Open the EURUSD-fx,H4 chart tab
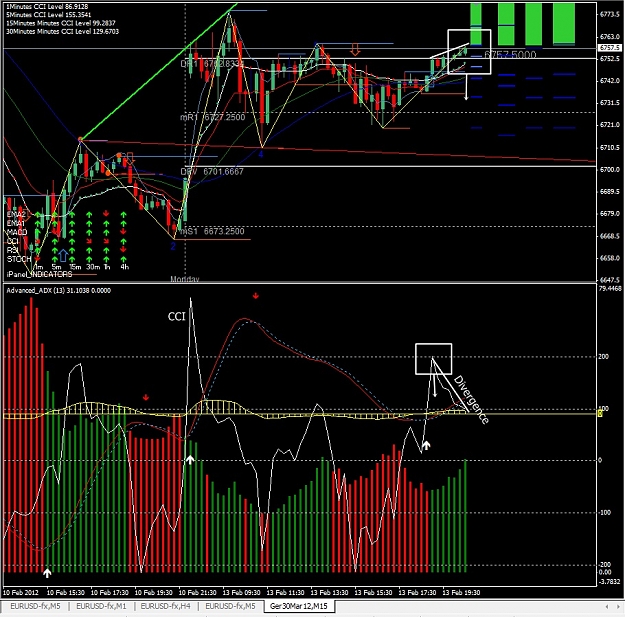 tap(165, 606)
